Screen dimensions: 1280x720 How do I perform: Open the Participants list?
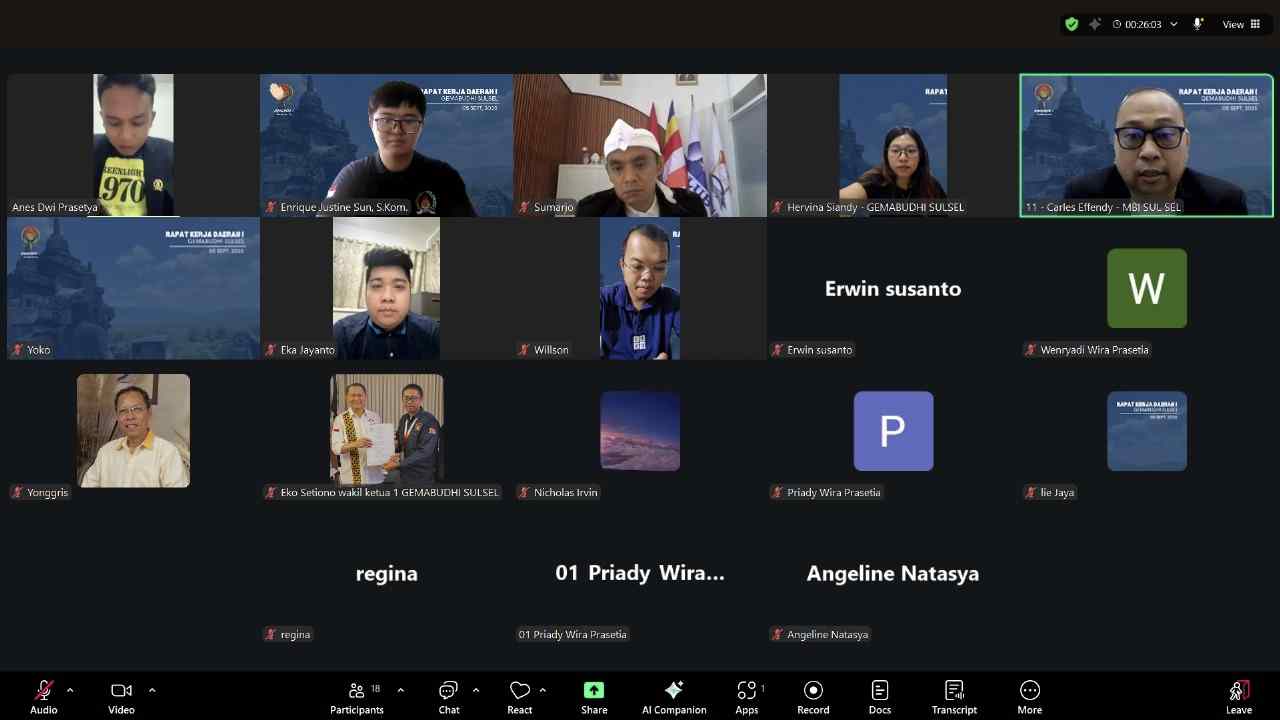357,697
